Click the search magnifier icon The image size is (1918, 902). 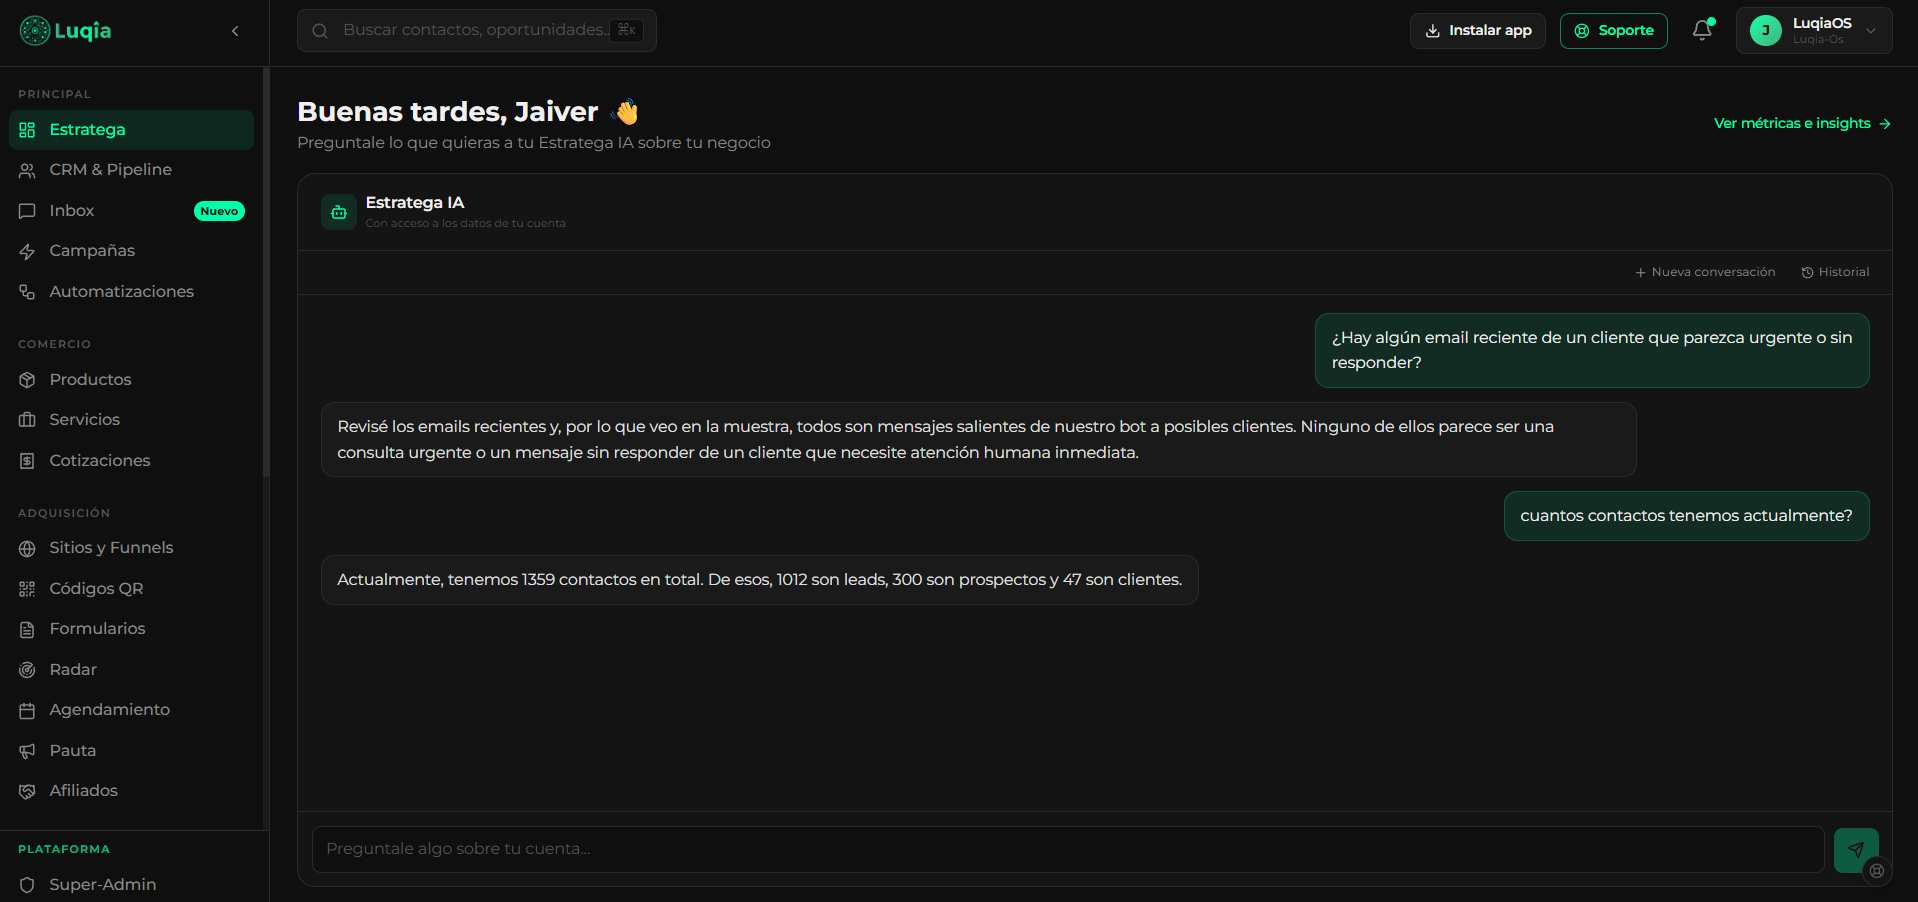[x=320, y=31]
